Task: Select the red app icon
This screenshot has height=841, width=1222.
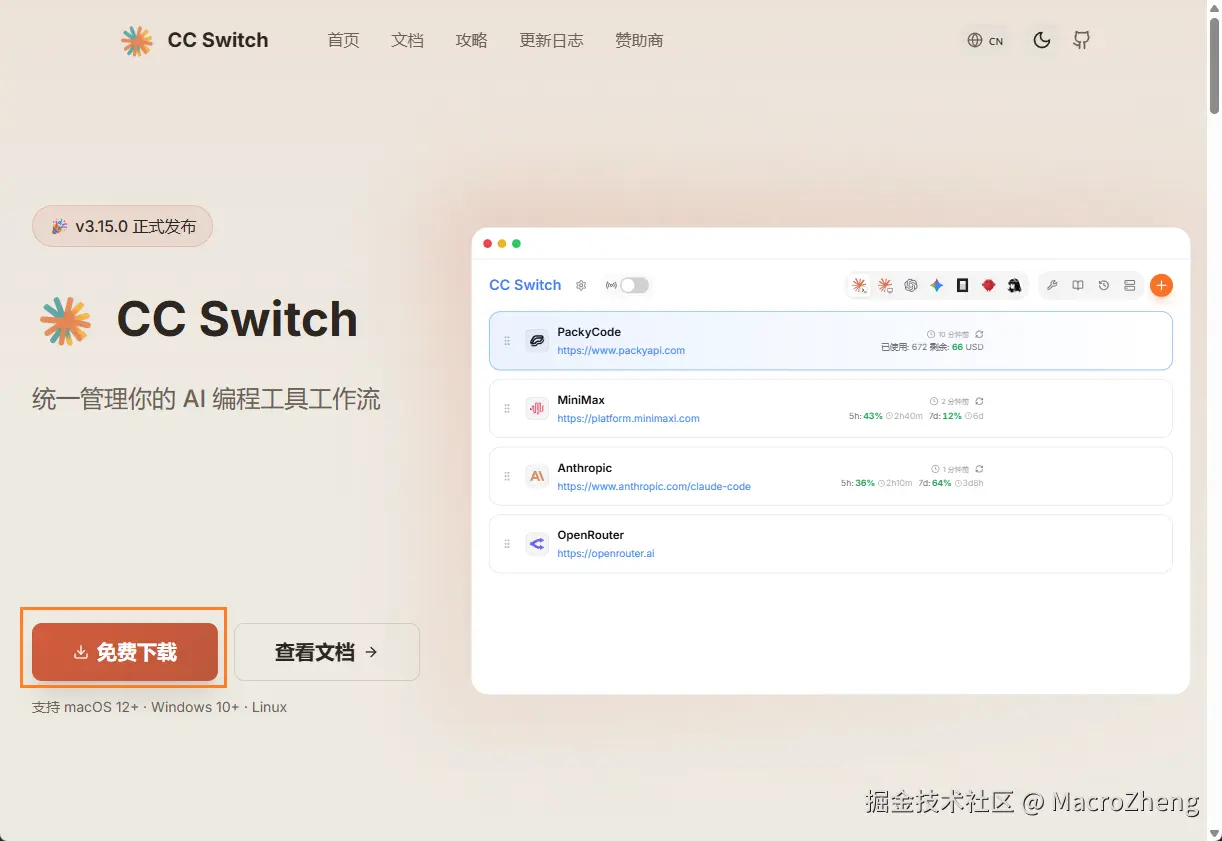Action: [988, 285]
